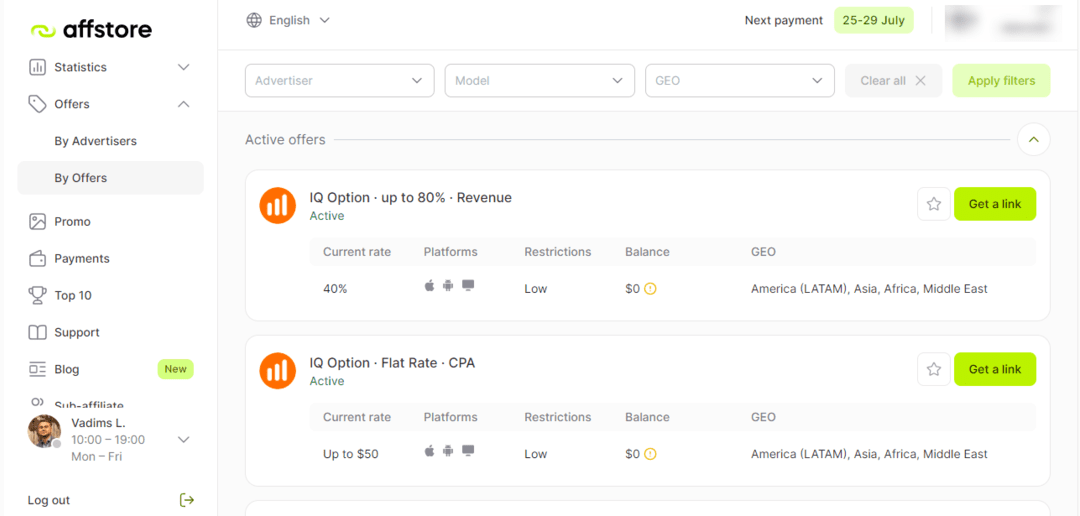Click the Top 10 trophy icon

click(x=37, y=295)
